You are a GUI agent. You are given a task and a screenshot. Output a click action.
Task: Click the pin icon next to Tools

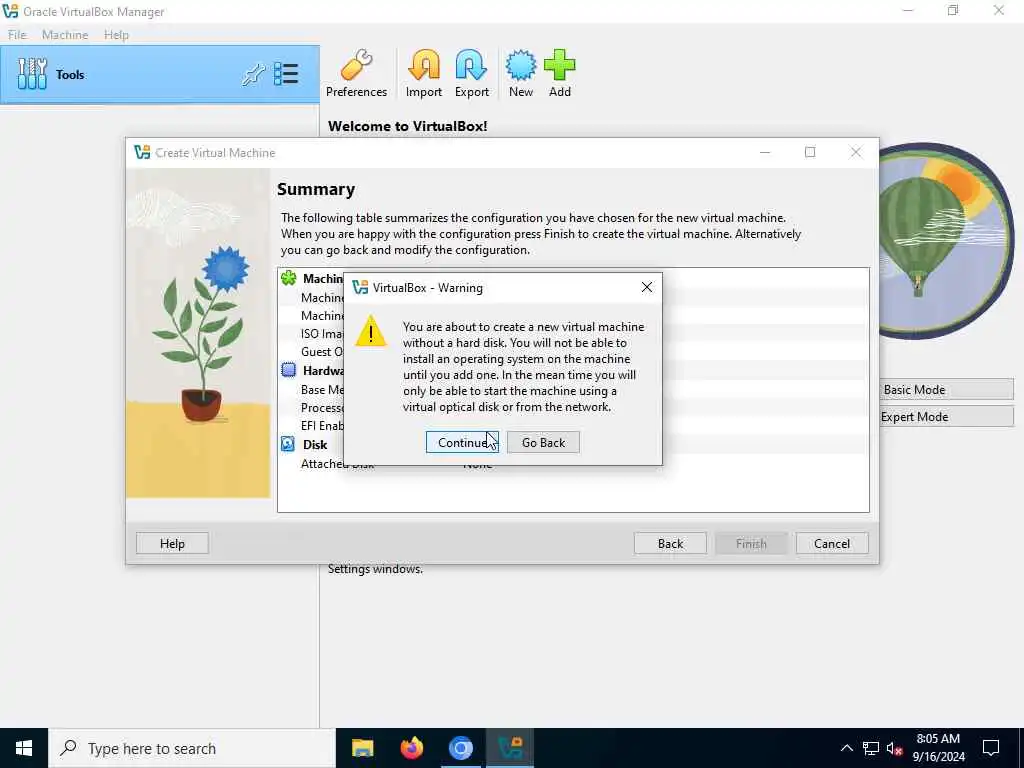(x=253, y=74)
